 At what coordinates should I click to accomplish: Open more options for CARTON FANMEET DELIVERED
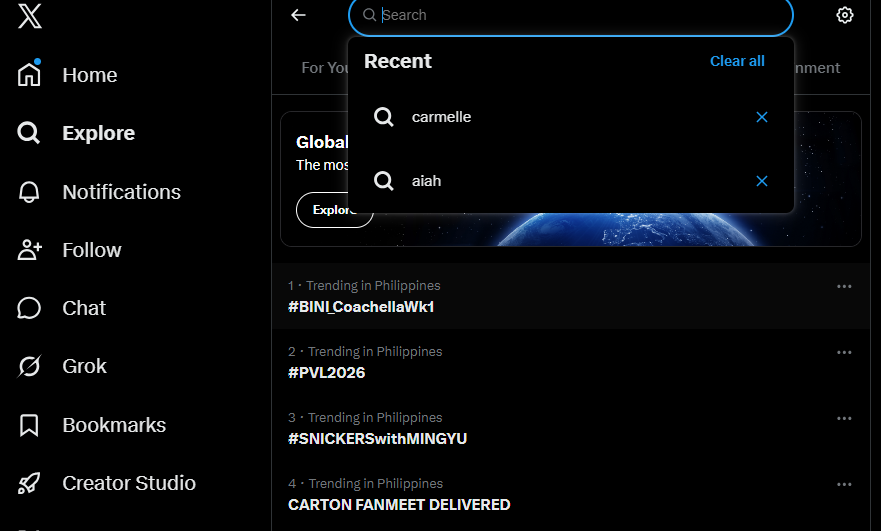(x=844, y=484)
